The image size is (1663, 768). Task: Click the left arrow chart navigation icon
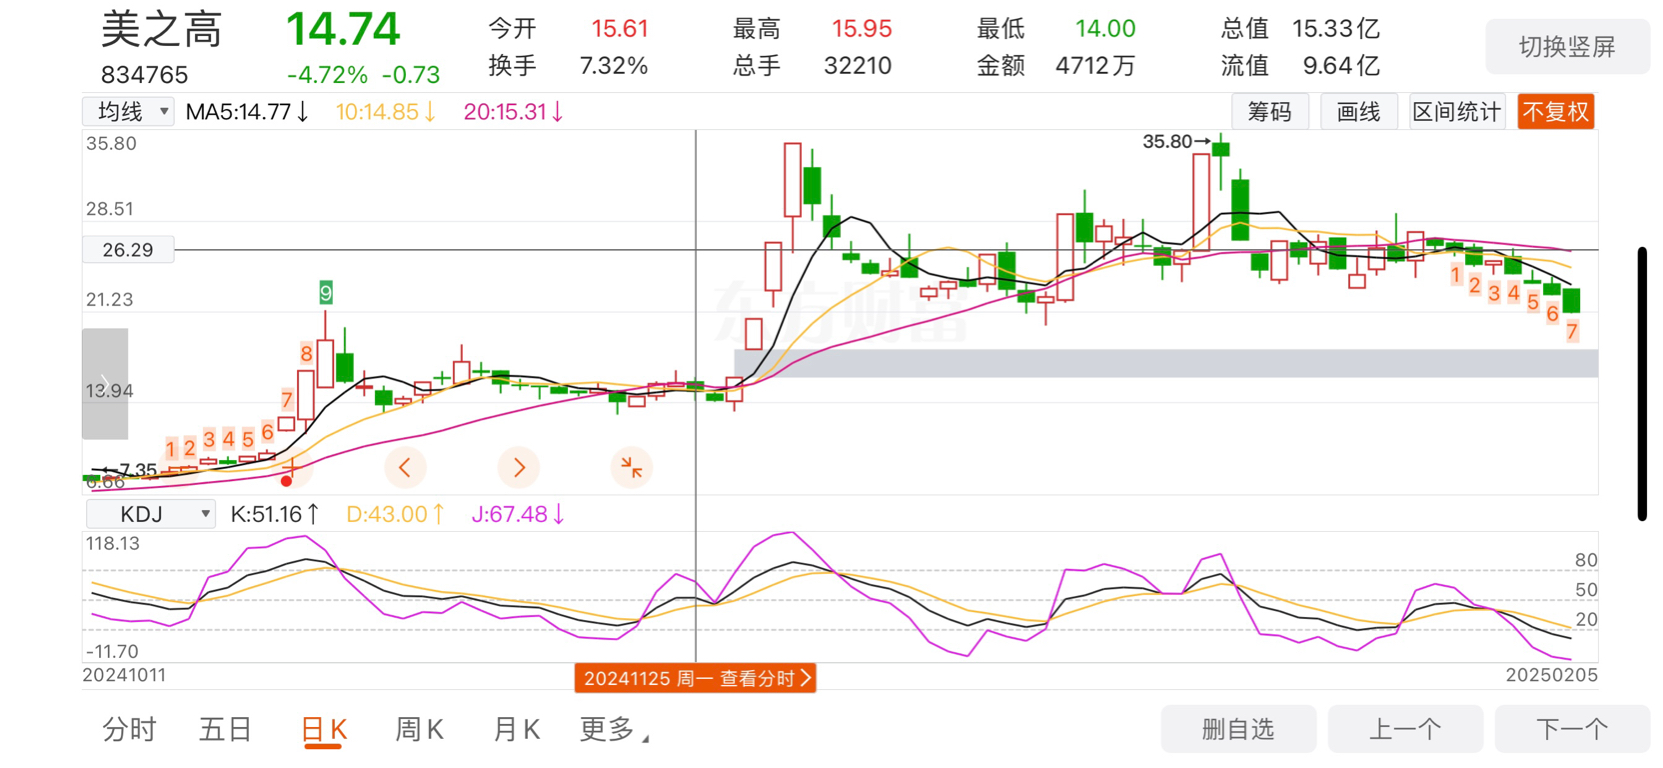[x=405, y=467]
